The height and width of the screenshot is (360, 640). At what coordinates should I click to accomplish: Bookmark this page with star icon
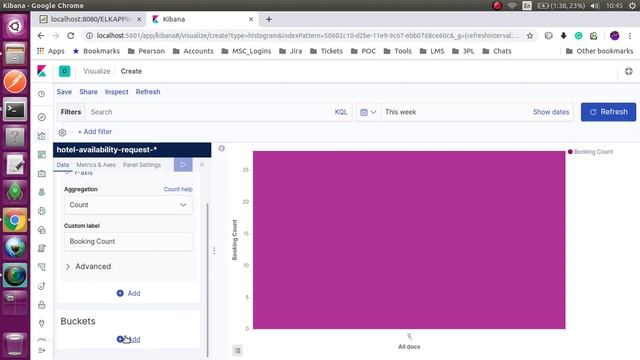tap(530, 36)
